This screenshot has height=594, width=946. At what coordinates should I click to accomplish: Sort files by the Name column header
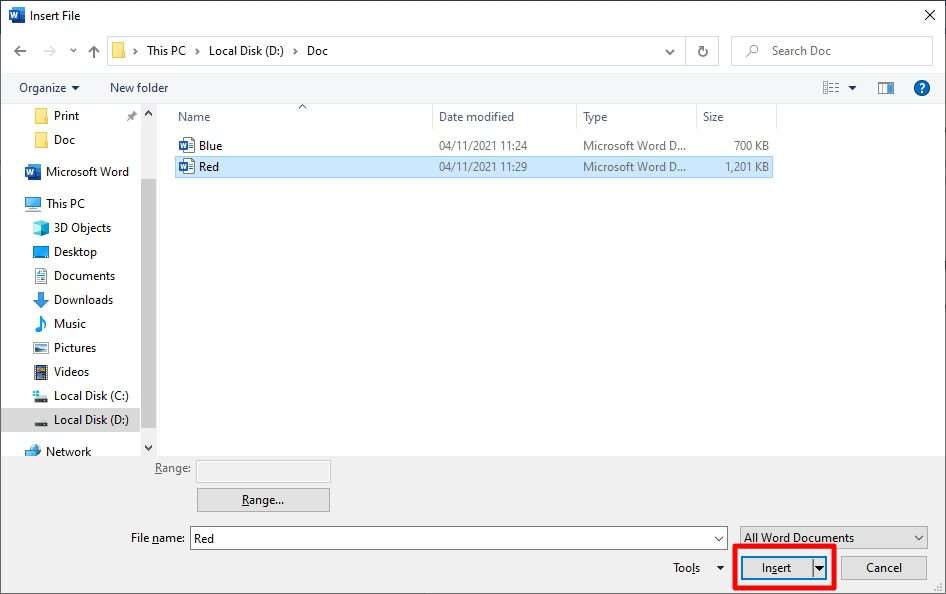point(193,116)
